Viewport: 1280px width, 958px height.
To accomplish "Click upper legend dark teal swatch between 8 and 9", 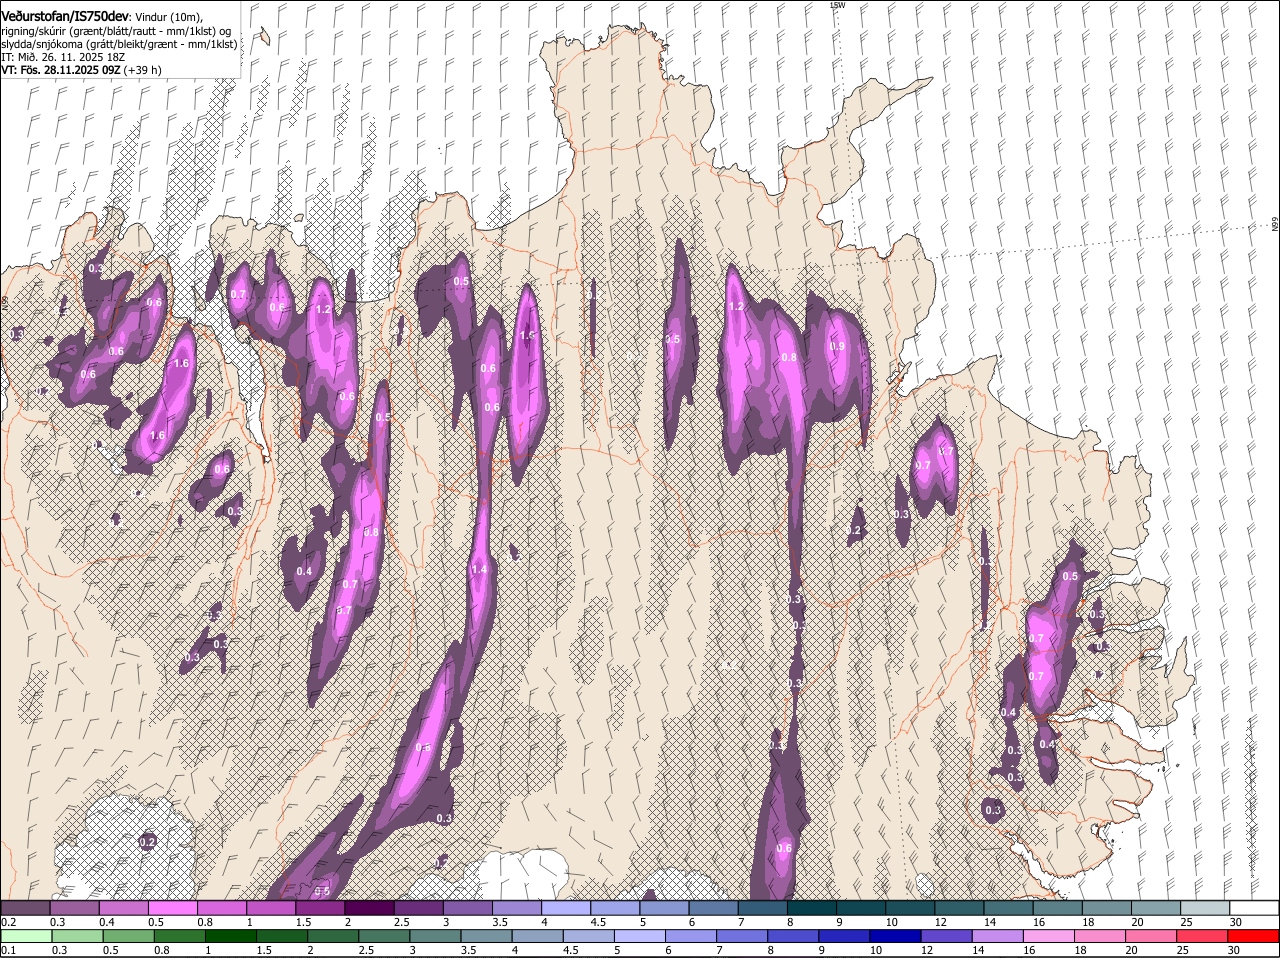I will (812, 908).
